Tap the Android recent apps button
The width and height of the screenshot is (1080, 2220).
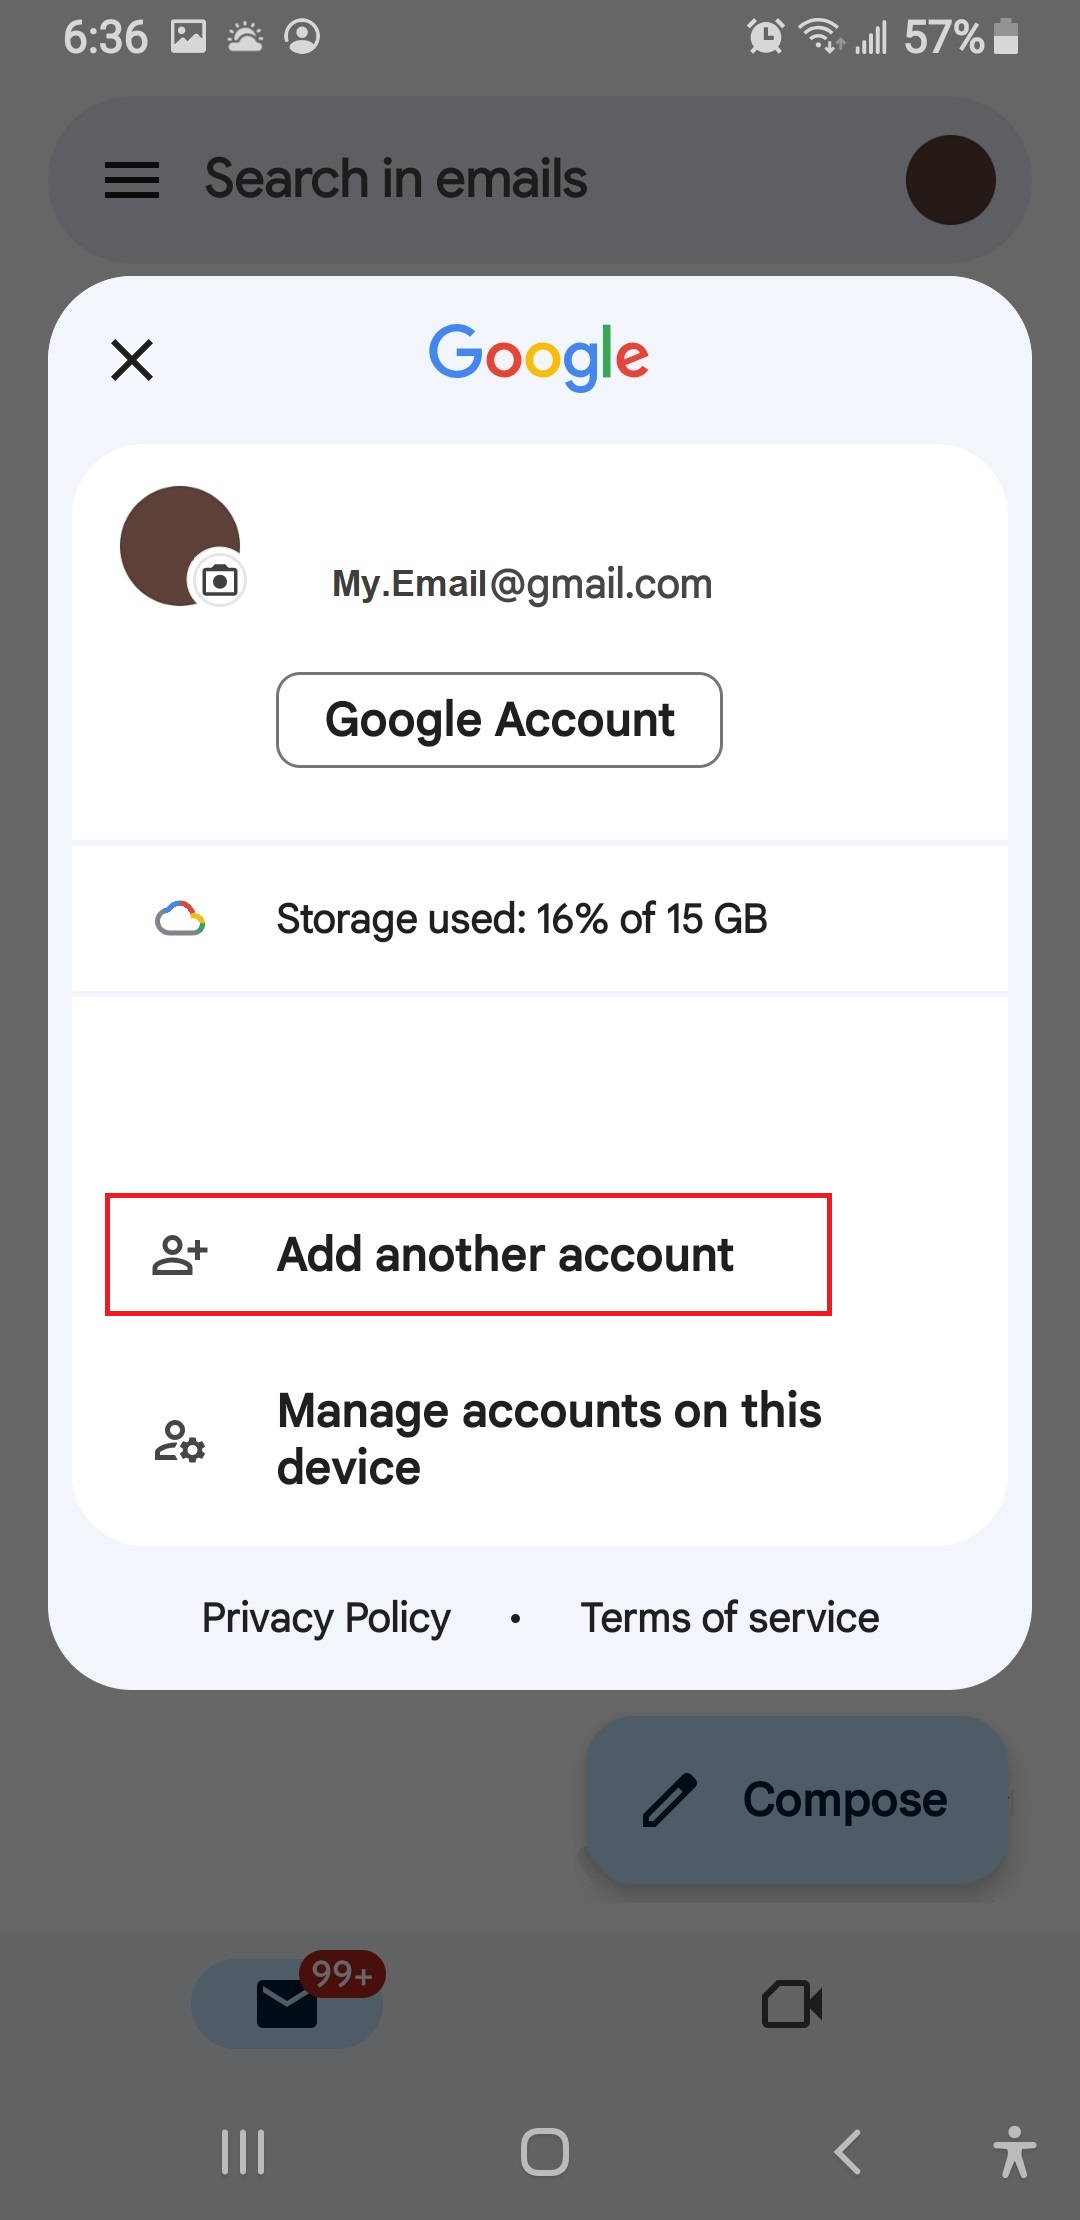(x=243, y=2152)
